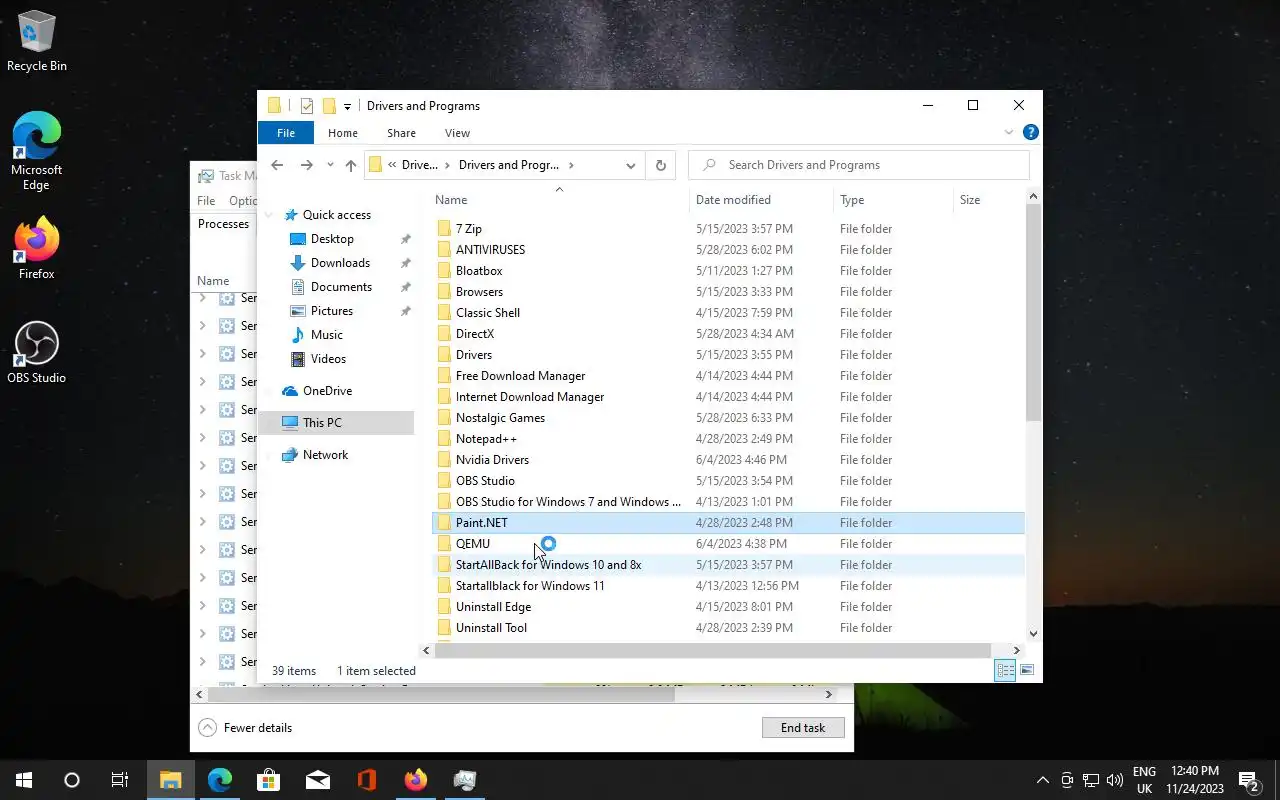This screenshot has width=1280, height=800.
Task: Select Task Manager Processes tab
Action: coord(224,224)
